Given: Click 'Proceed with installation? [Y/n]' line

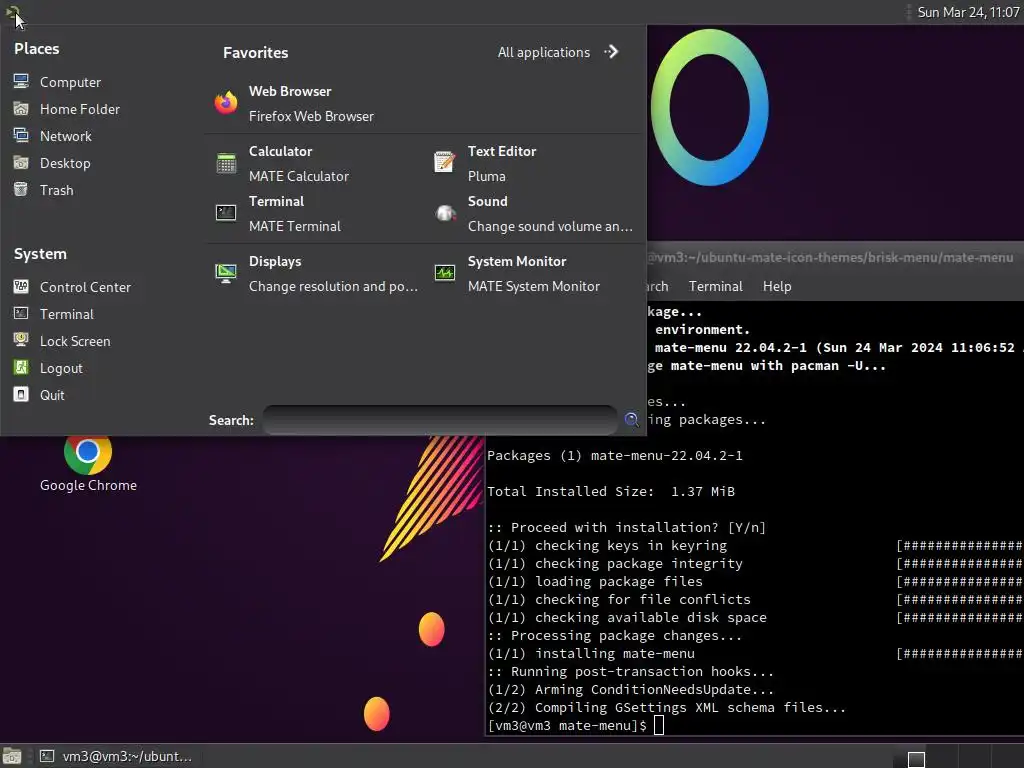Looking at the screenshot, I should pyautogui.click(x=626, y=527).
